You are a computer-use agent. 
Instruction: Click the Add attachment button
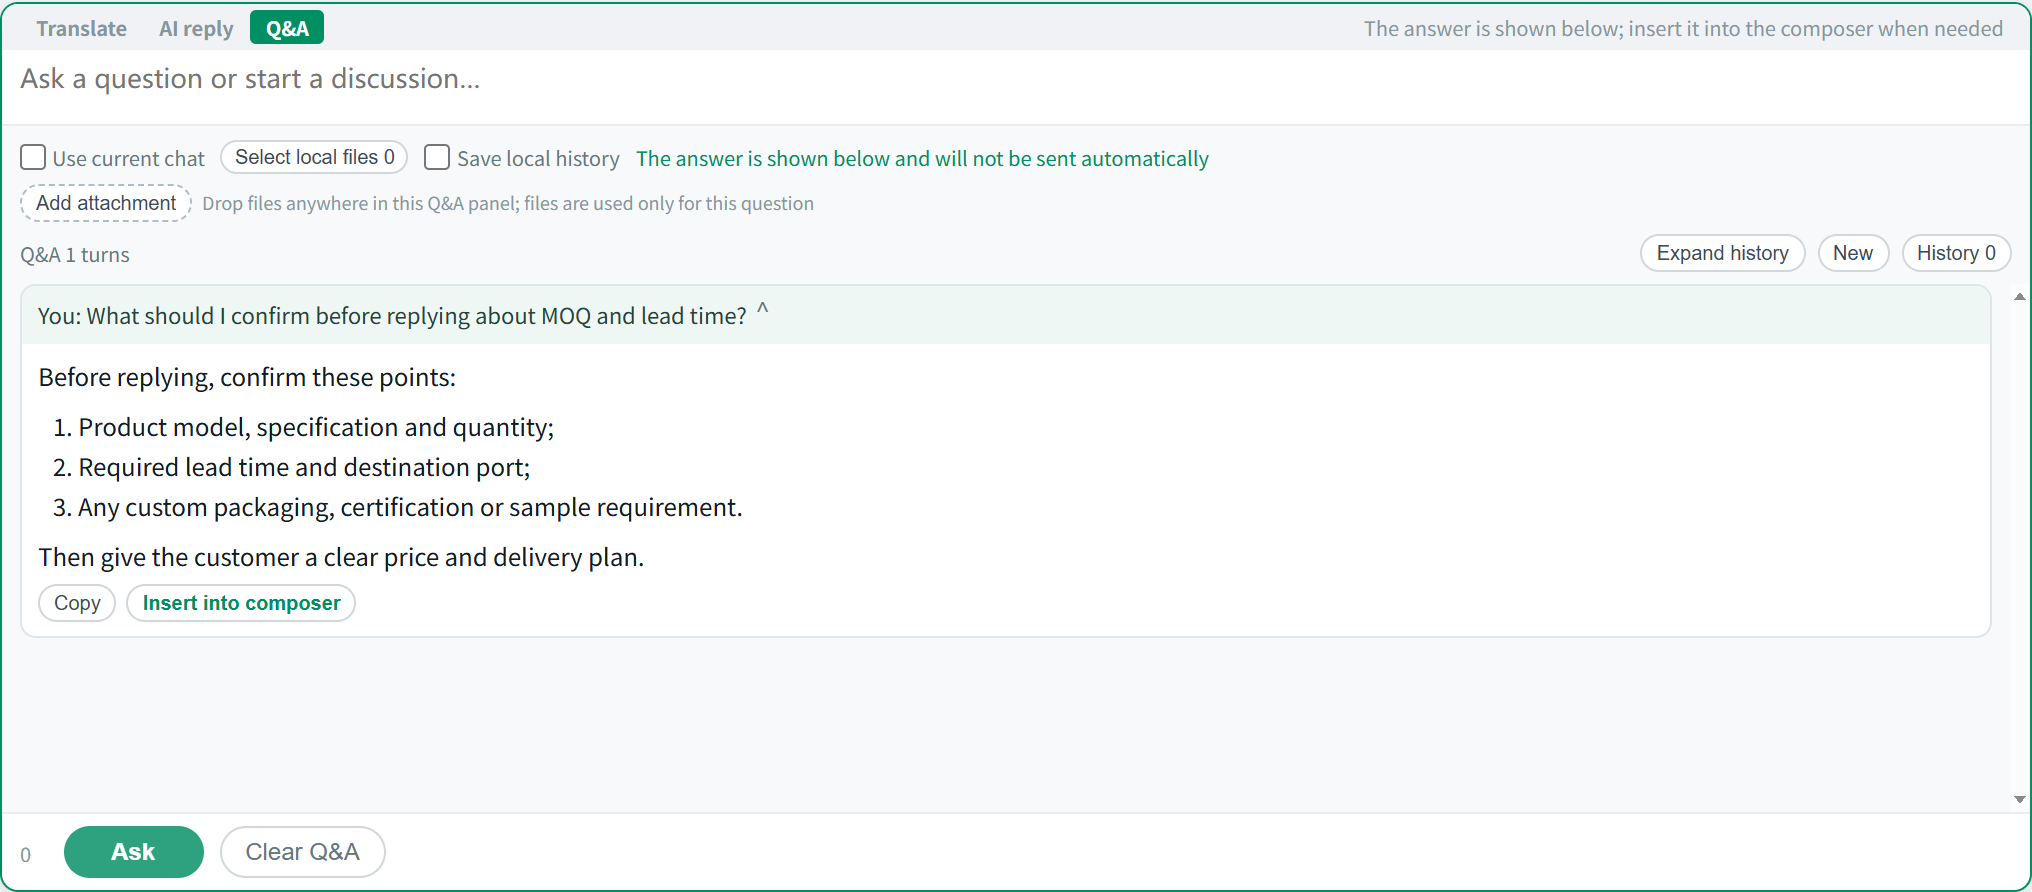(106, 203)
